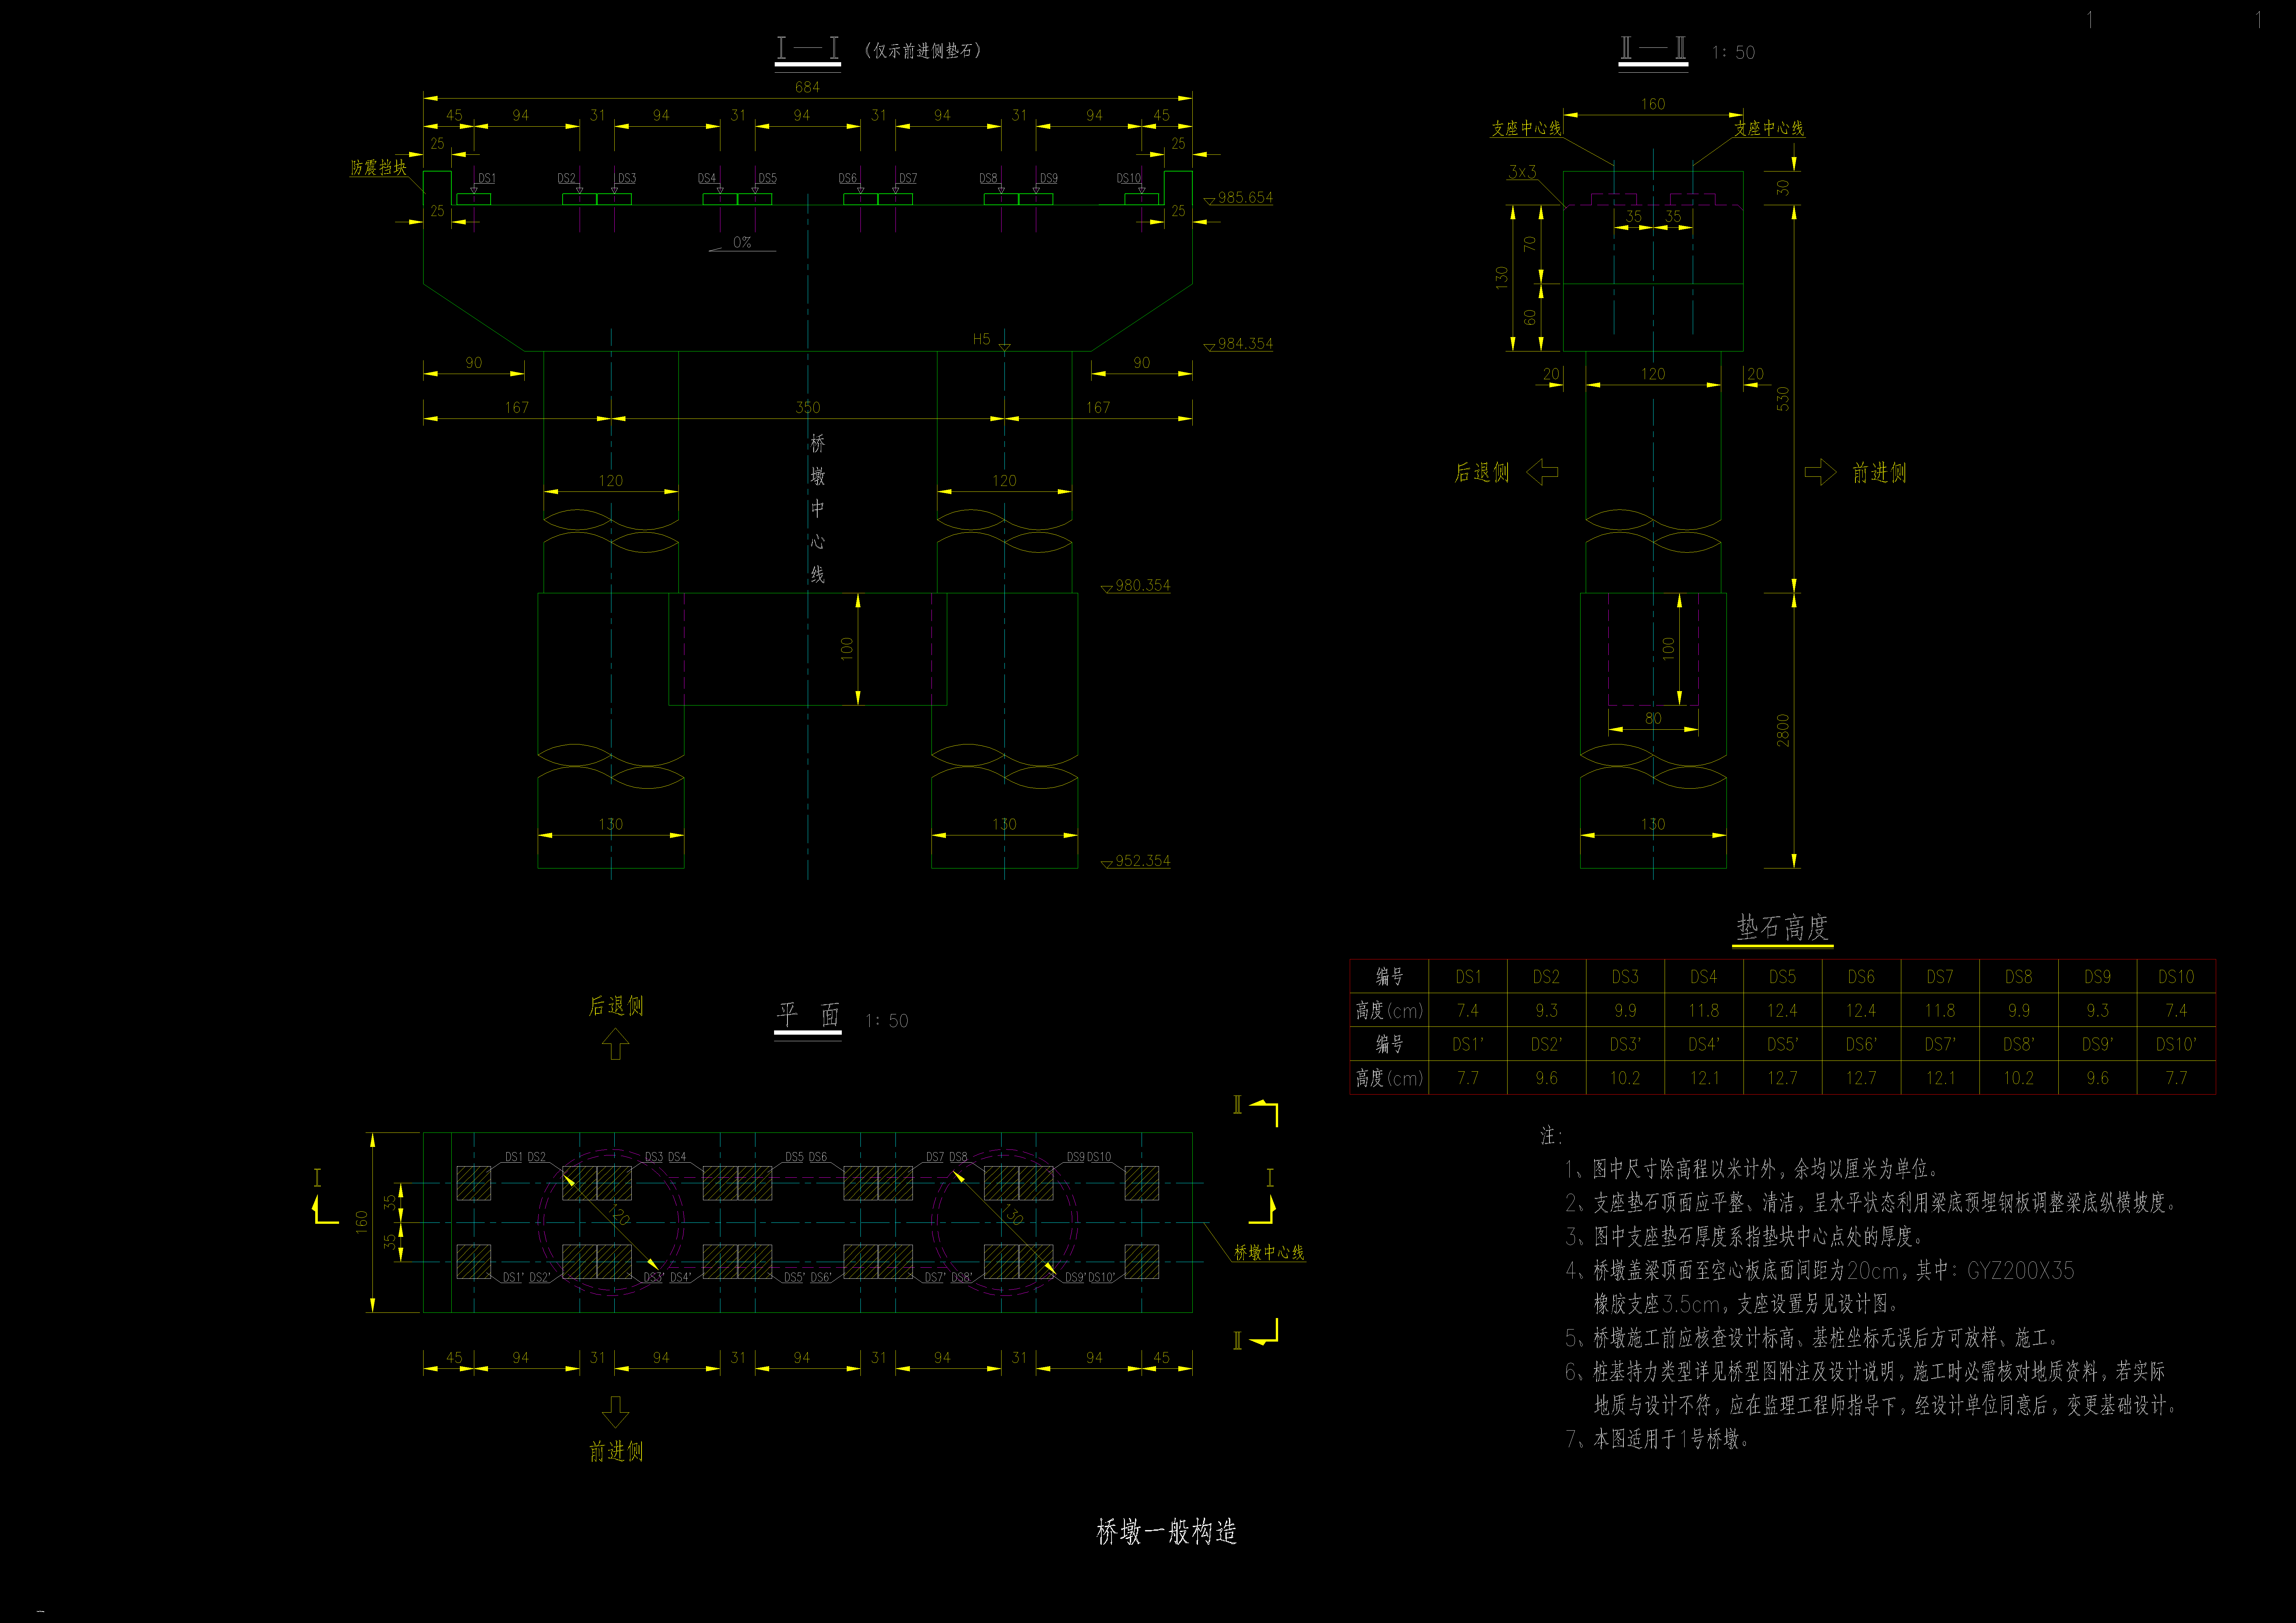The image size is (2296, 1623).
Task: Select the 80 dimension in section II
Action: tap(1653, 718)
